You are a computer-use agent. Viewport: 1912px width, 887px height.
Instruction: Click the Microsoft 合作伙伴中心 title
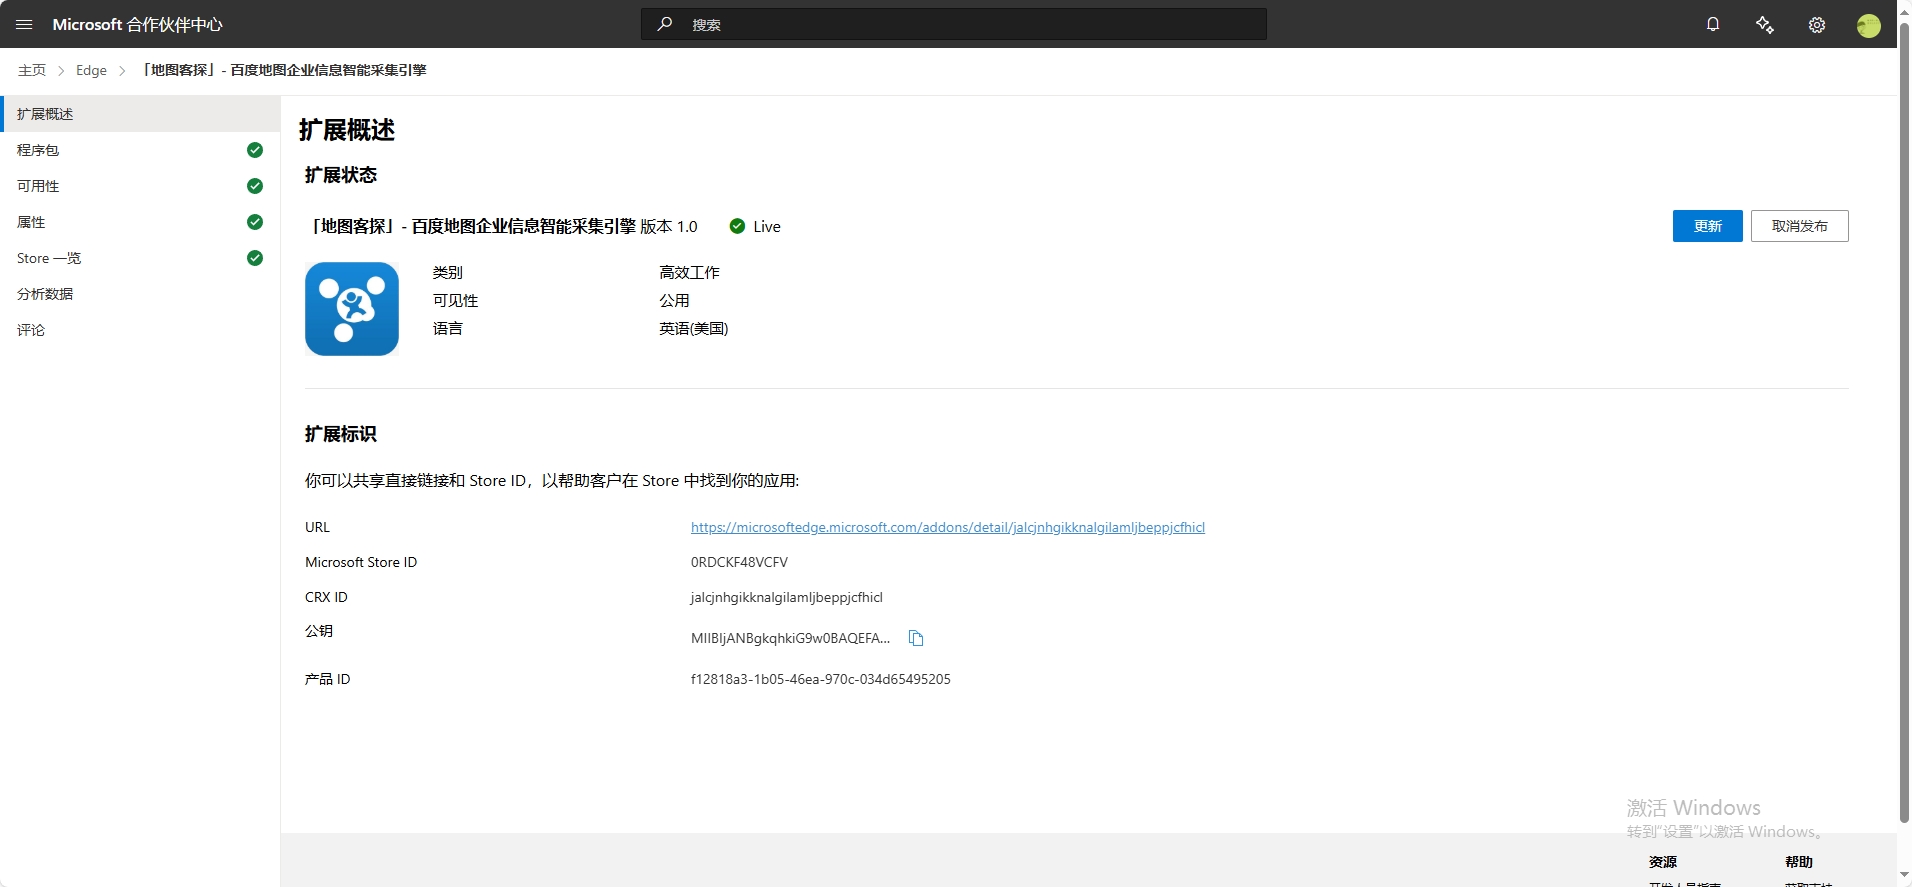(x=138, y=24)
